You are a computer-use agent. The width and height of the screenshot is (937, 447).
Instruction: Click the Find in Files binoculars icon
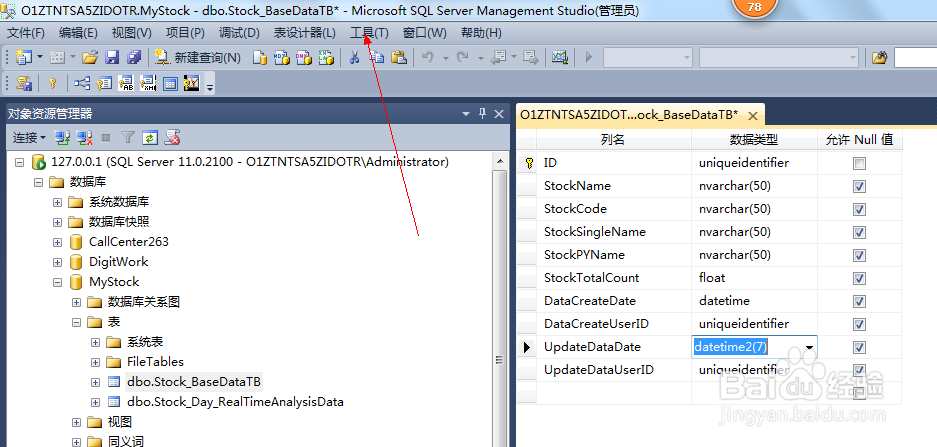880,57
